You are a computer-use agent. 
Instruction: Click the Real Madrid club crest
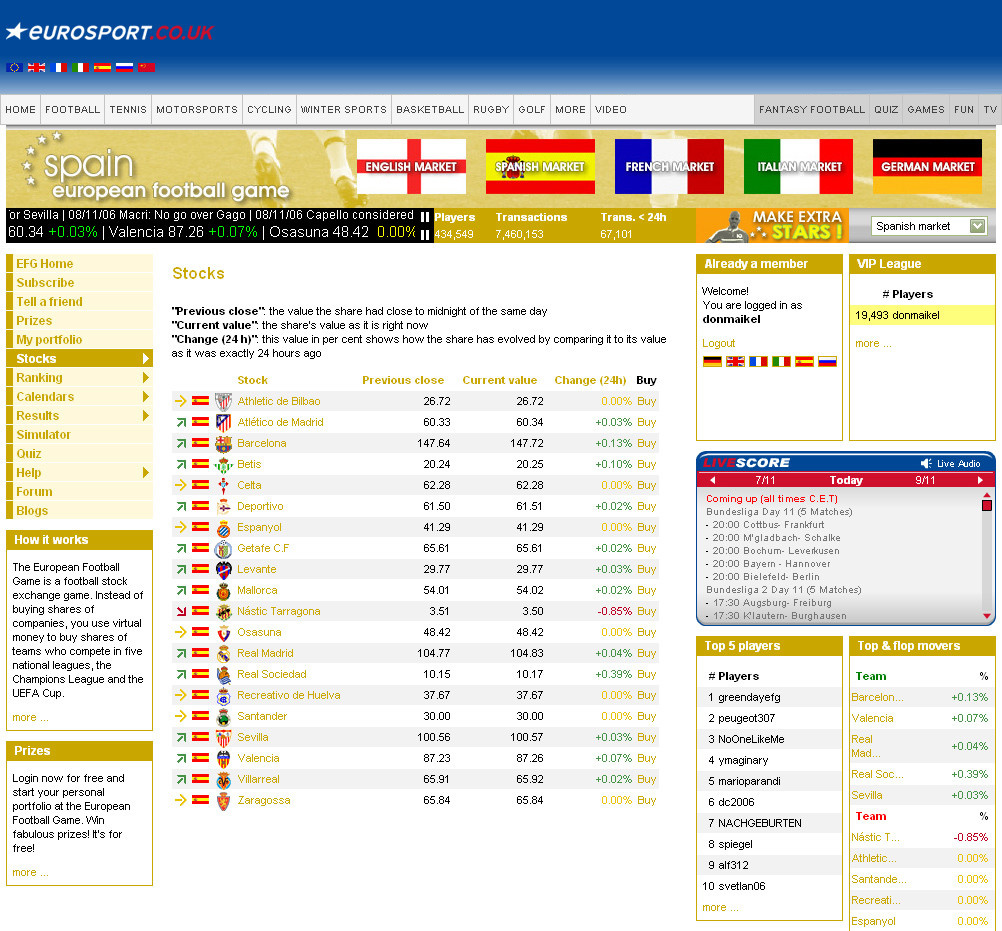pos(223,654)
